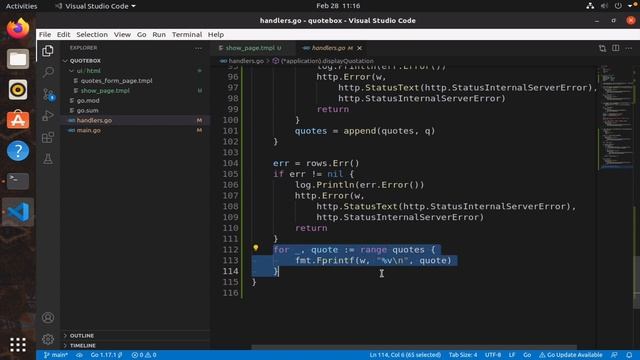Open the Edit menu
Viewport: 640px width, 360px height.
click(x=63, y=35)
